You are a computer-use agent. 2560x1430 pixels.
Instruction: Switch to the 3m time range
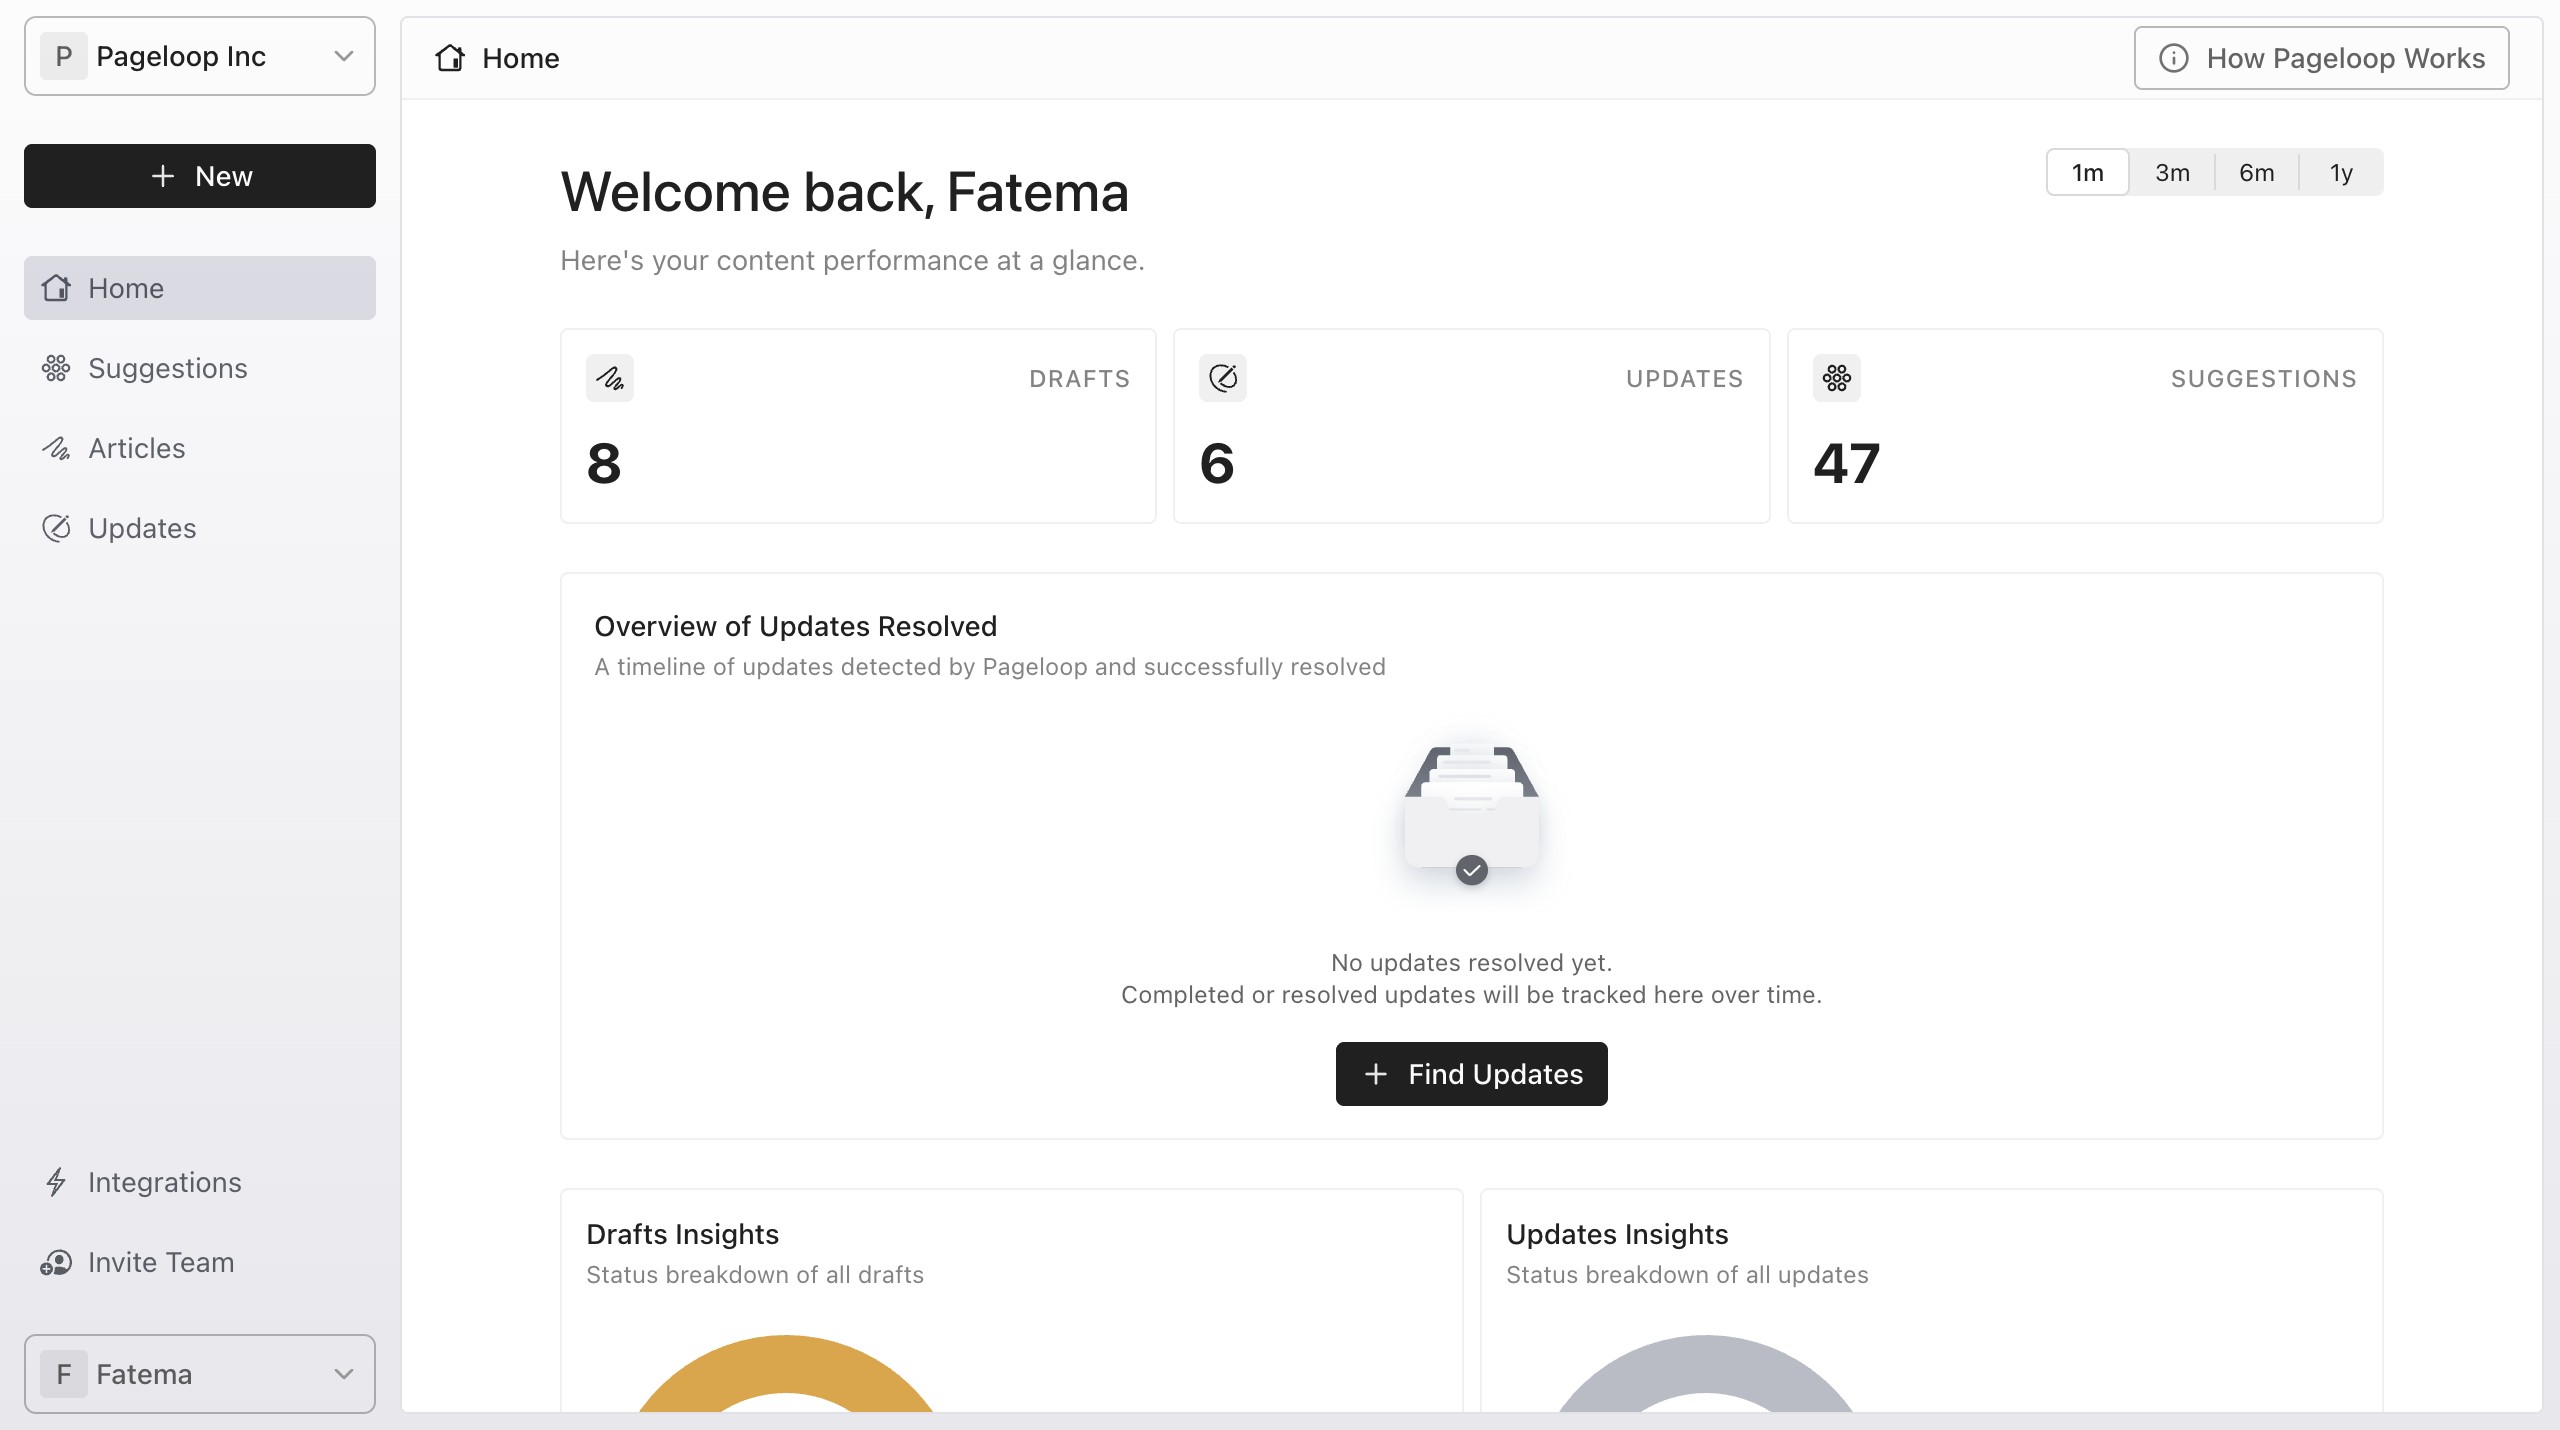[2172, 172]
